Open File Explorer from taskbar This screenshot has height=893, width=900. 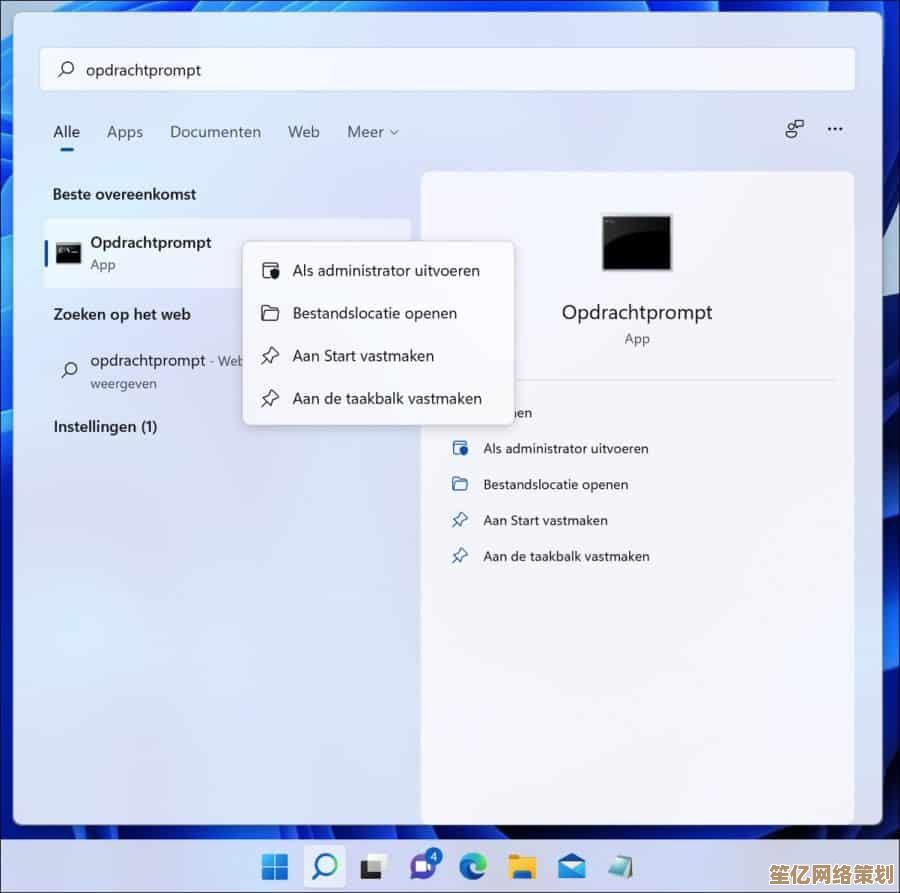pos(522,867)
